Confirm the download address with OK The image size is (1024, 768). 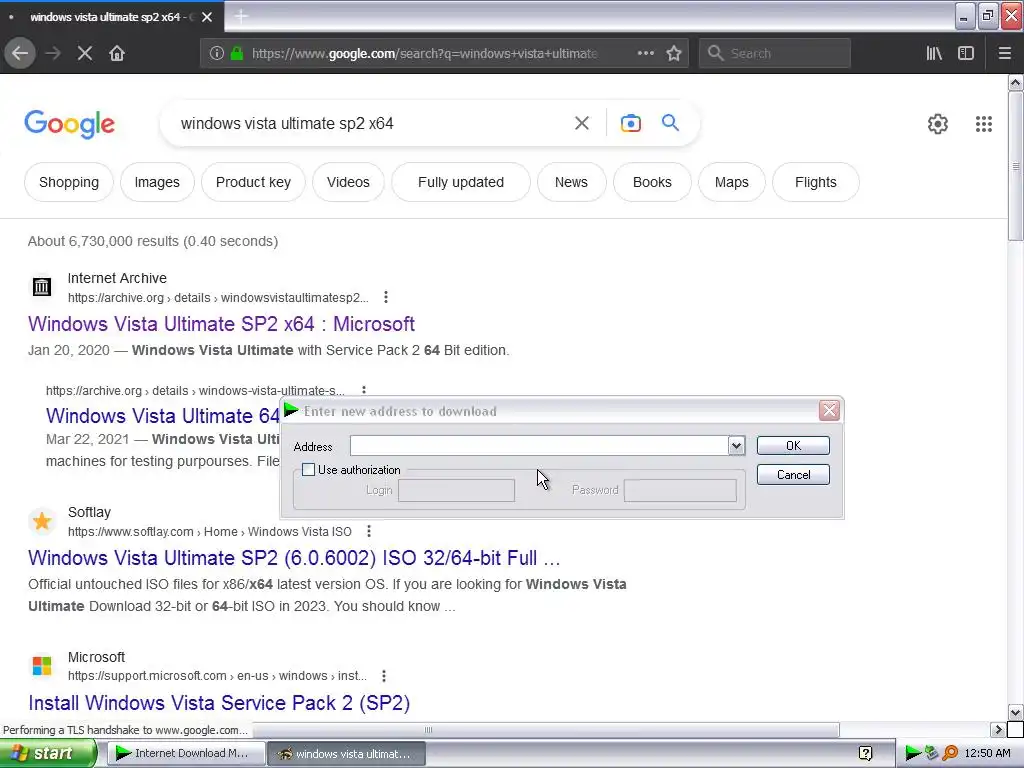(793, 445)
